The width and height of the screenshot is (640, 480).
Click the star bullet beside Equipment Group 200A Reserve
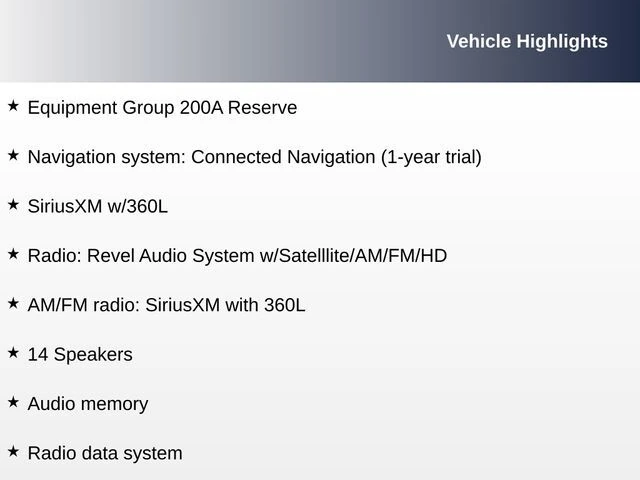(13, 105)
